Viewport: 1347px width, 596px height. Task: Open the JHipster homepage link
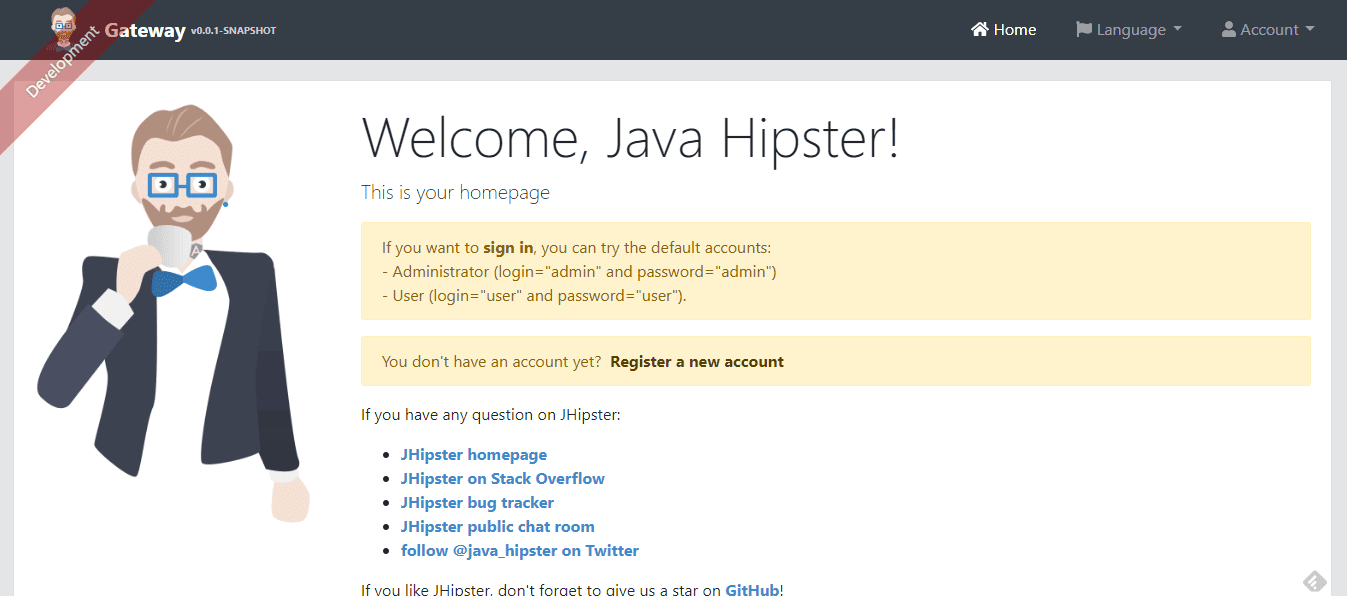click(x=474, y=454)
